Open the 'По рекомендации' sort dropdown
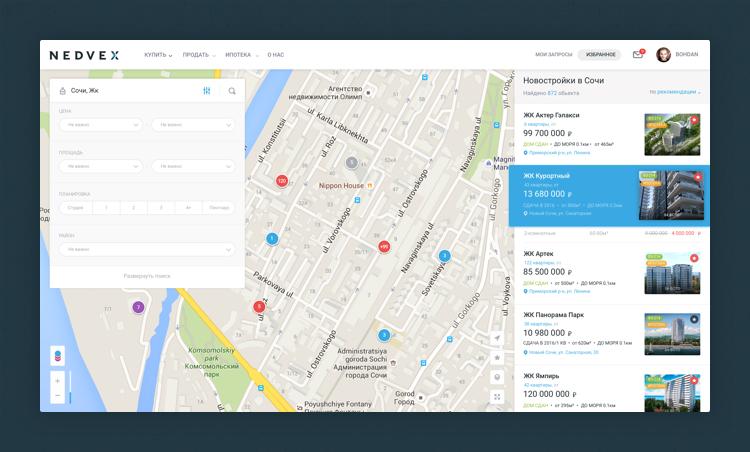750x452 pixels. click(675, 92)
